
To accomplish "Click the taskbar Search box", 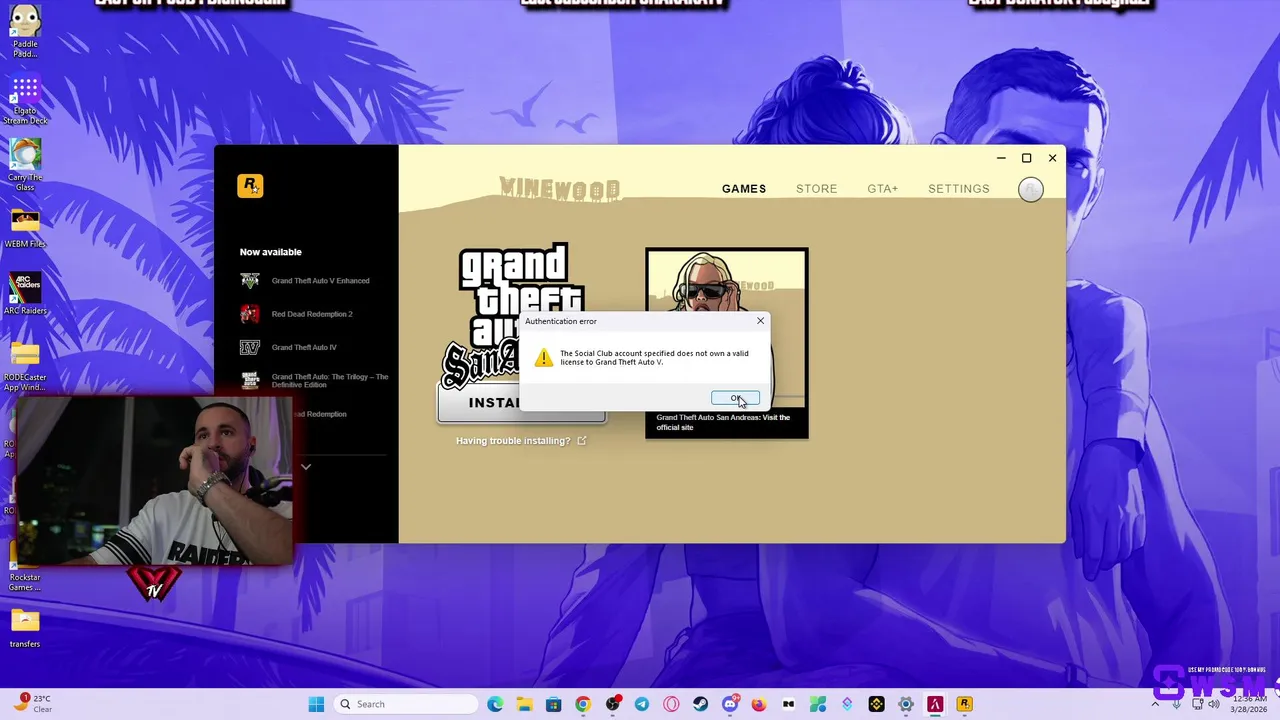I will coord(404,704).
